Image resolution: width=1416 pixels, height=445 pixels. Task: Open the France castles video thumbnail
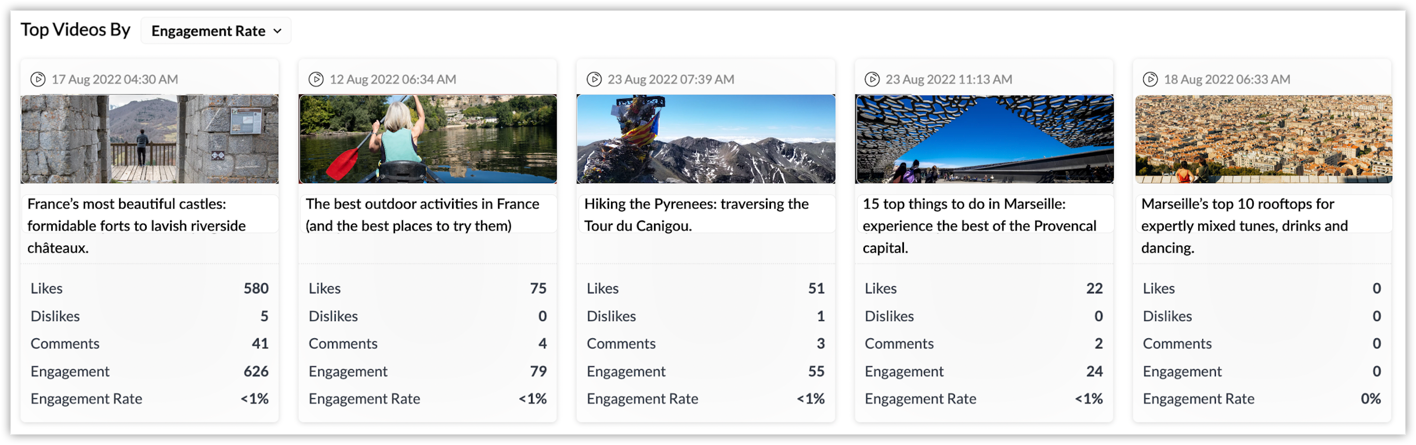click(150, 139)
